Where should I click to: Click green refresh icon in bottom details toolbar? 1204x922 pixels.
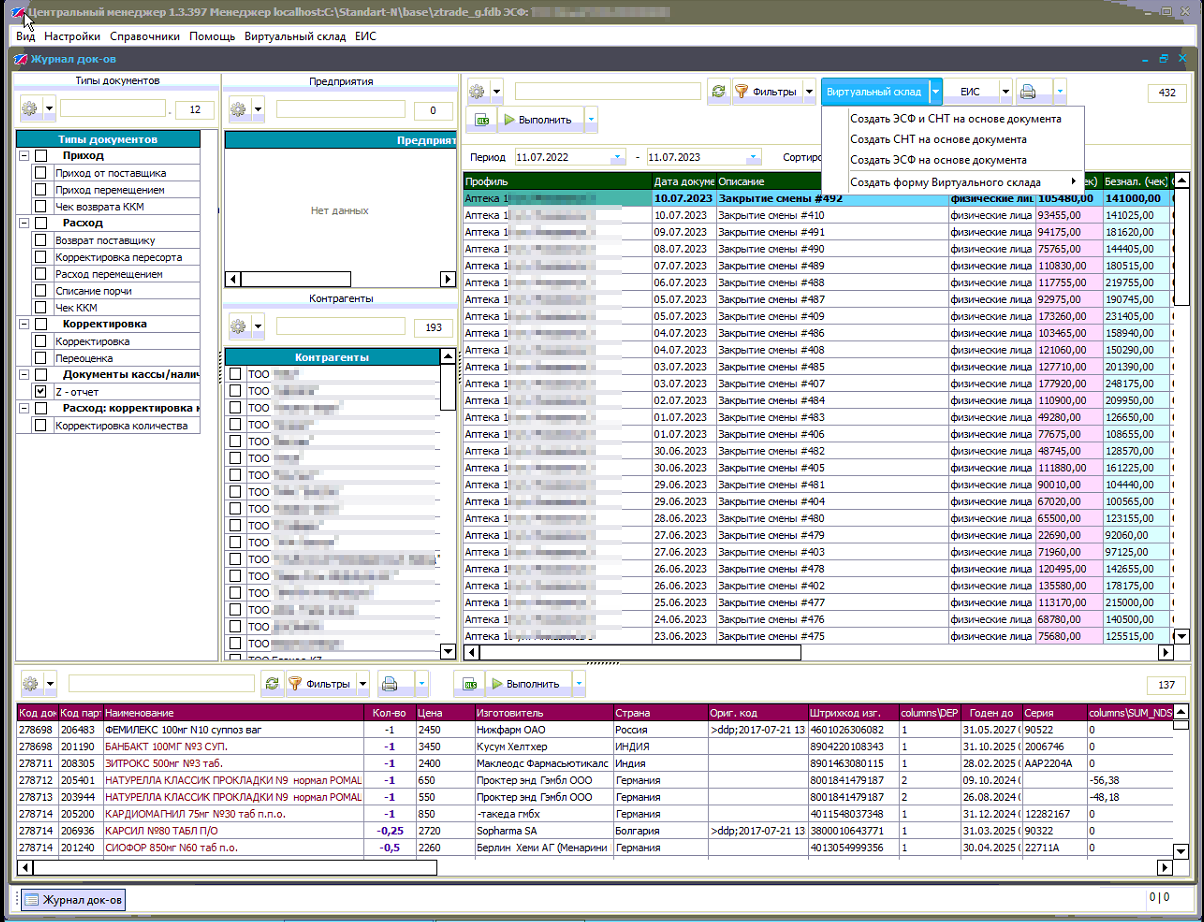tap(271, 684)
